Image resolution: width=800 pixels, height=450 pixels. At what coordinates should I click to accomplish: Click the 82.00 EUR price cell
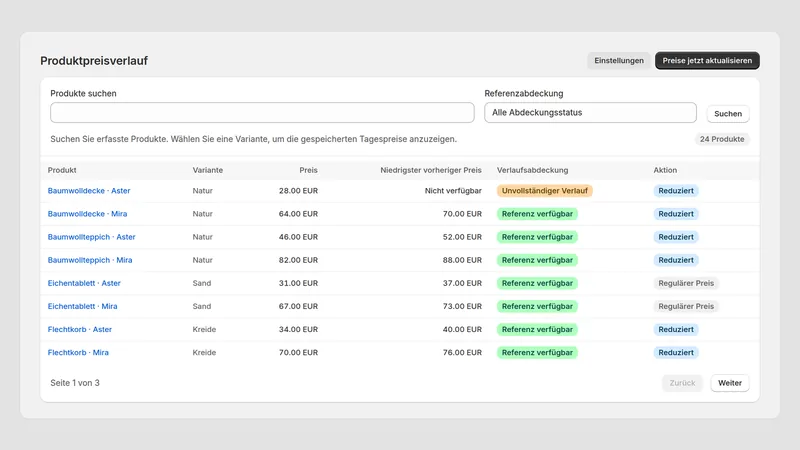coord(298,260)
